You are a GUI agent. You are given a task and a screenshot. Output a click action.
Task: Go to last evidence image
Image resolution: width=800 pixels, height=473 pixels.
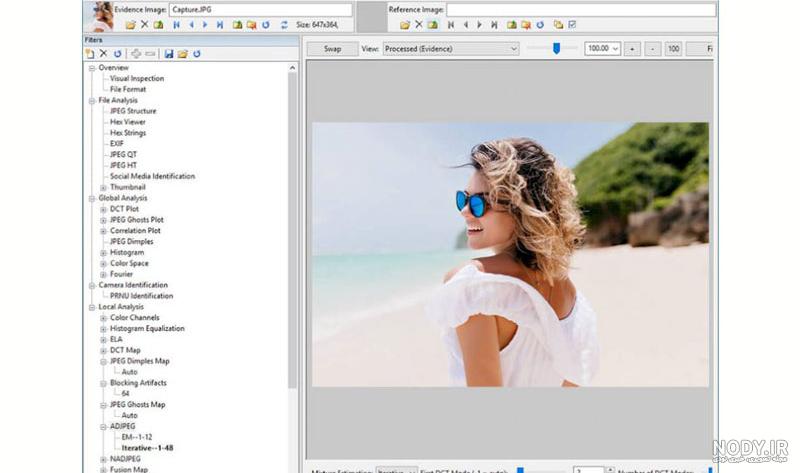tap(220, 24)
